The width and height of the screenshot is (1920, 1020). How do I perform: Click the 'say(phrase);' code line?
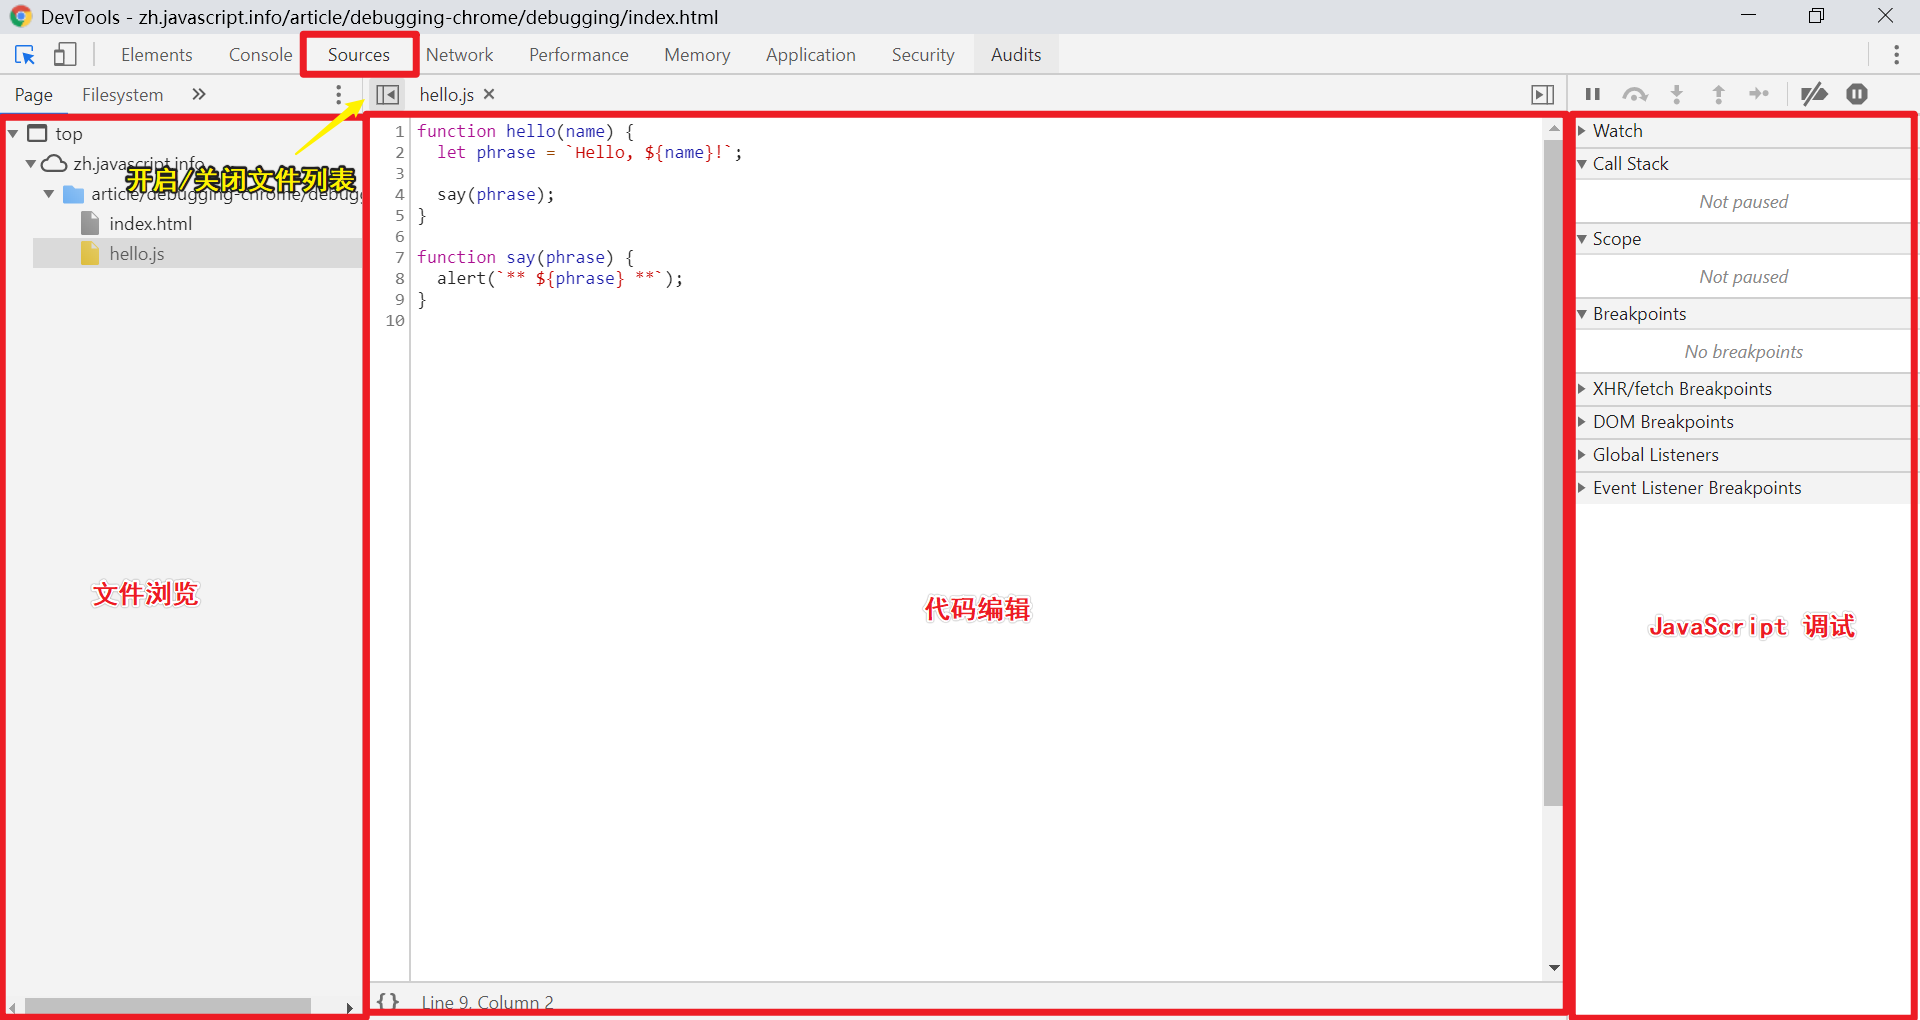click(495, 195)
